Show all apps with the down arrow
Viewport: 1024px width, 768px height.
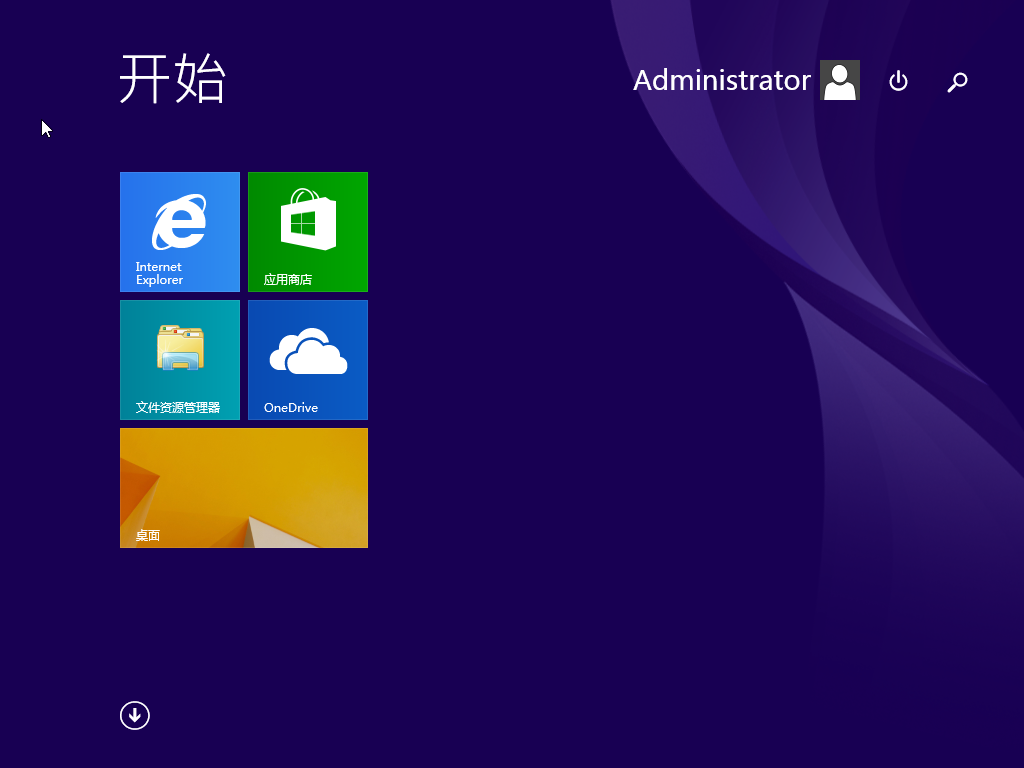point(135,716)
